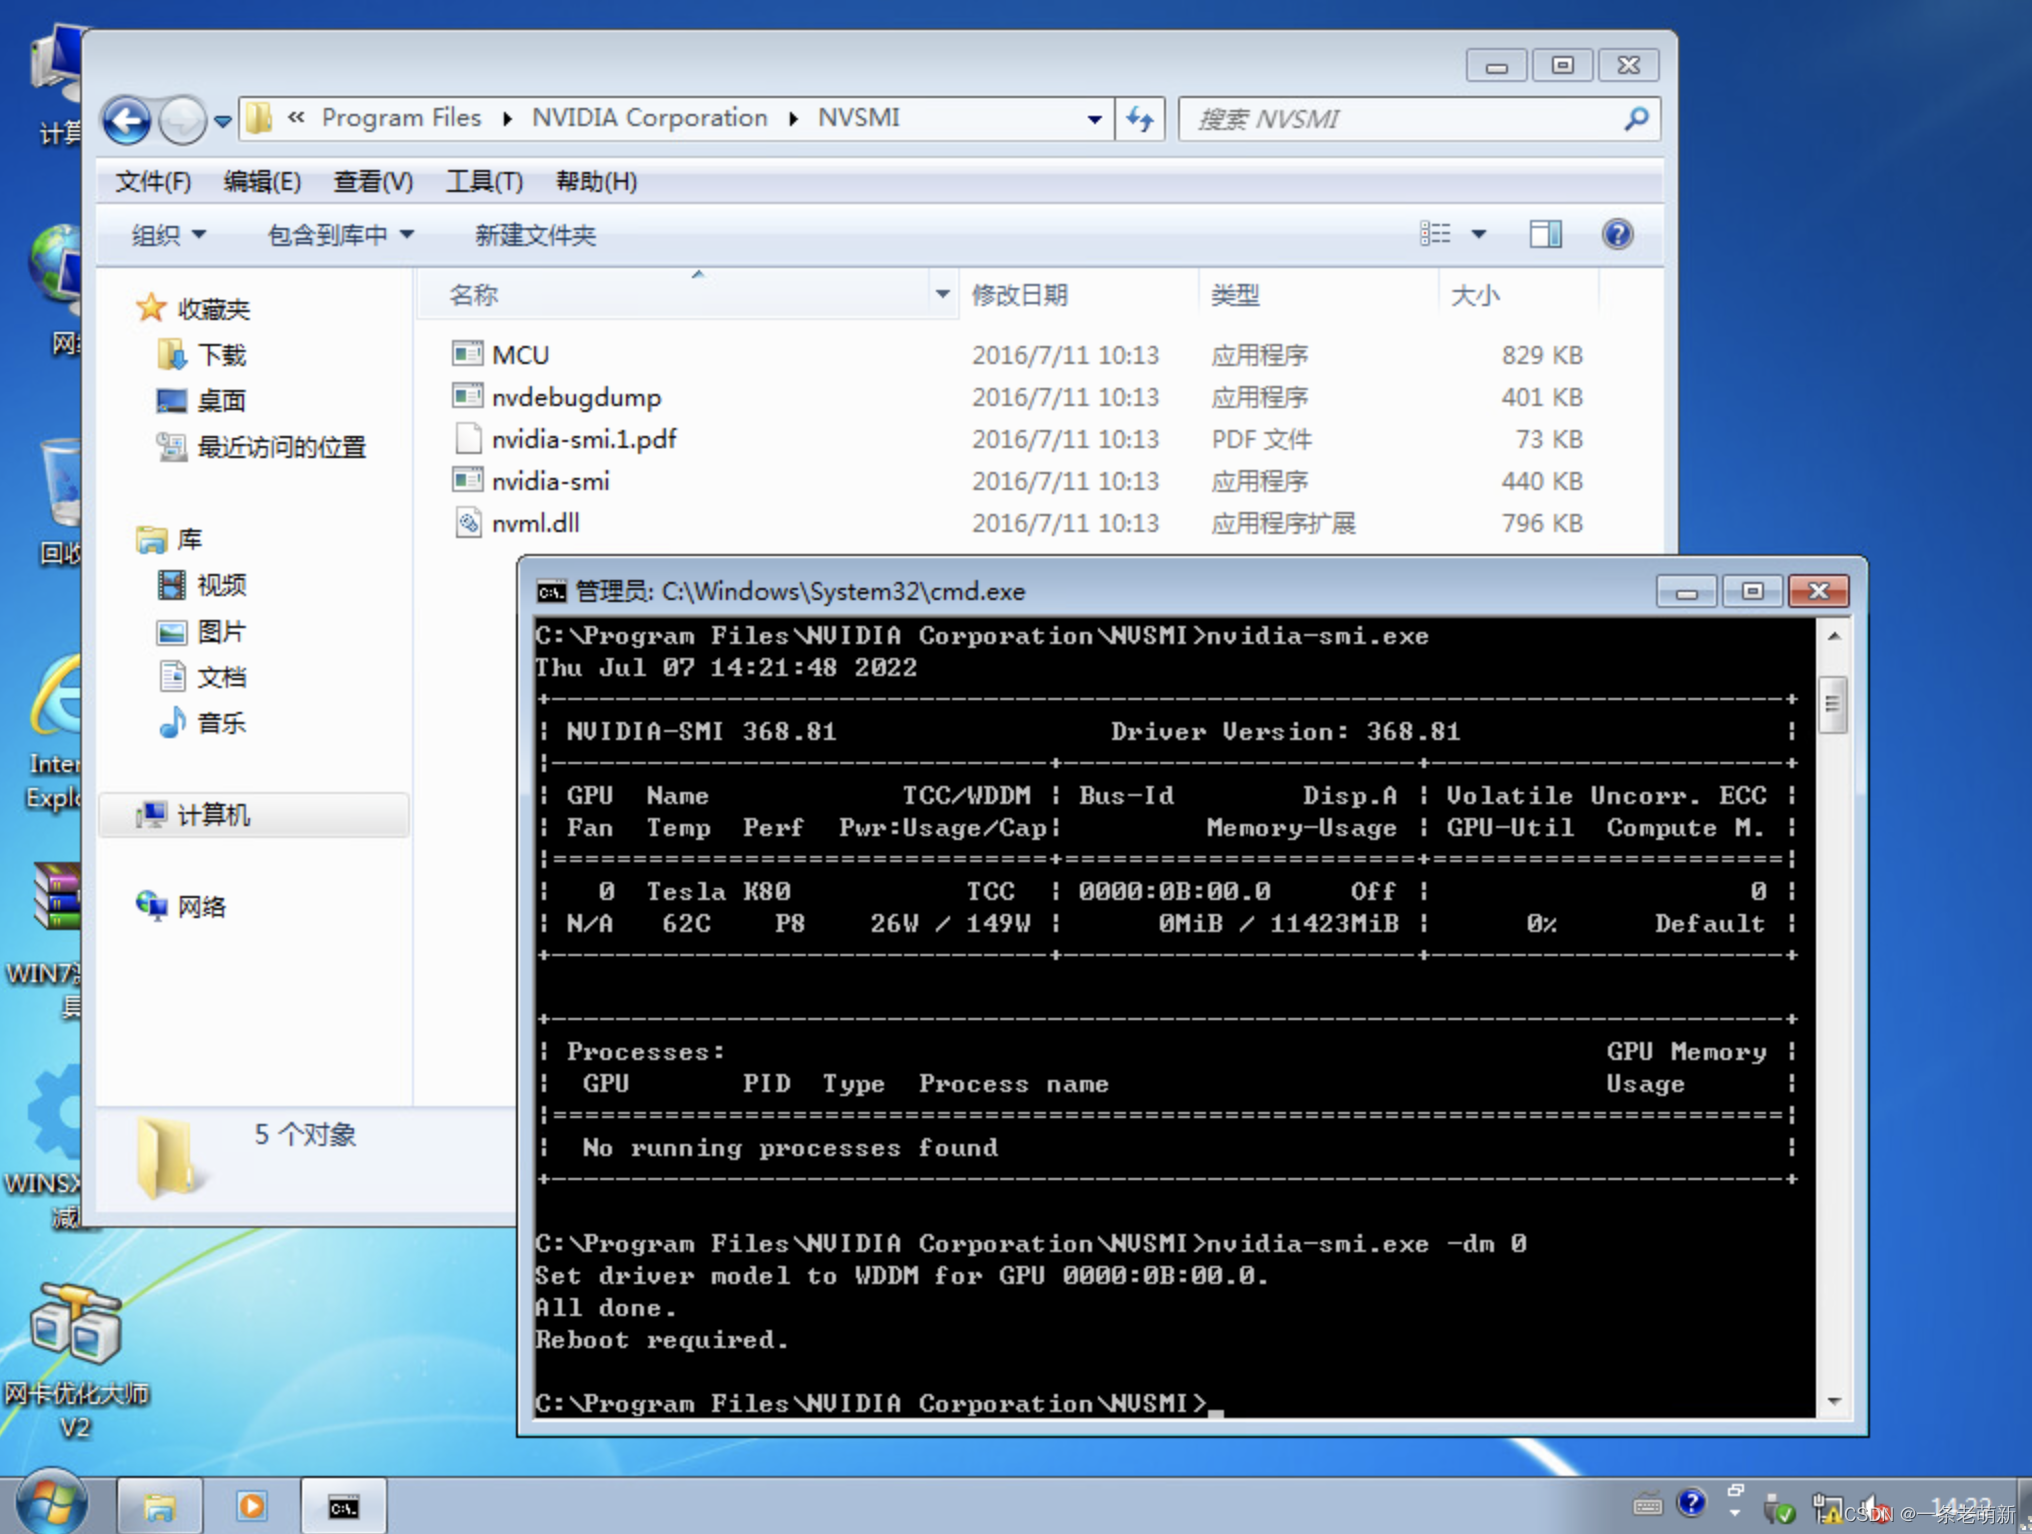2032x1534 pixels.
Task: Click the cmd window vertical scrollbar thumb
Action: [1832, 704]
